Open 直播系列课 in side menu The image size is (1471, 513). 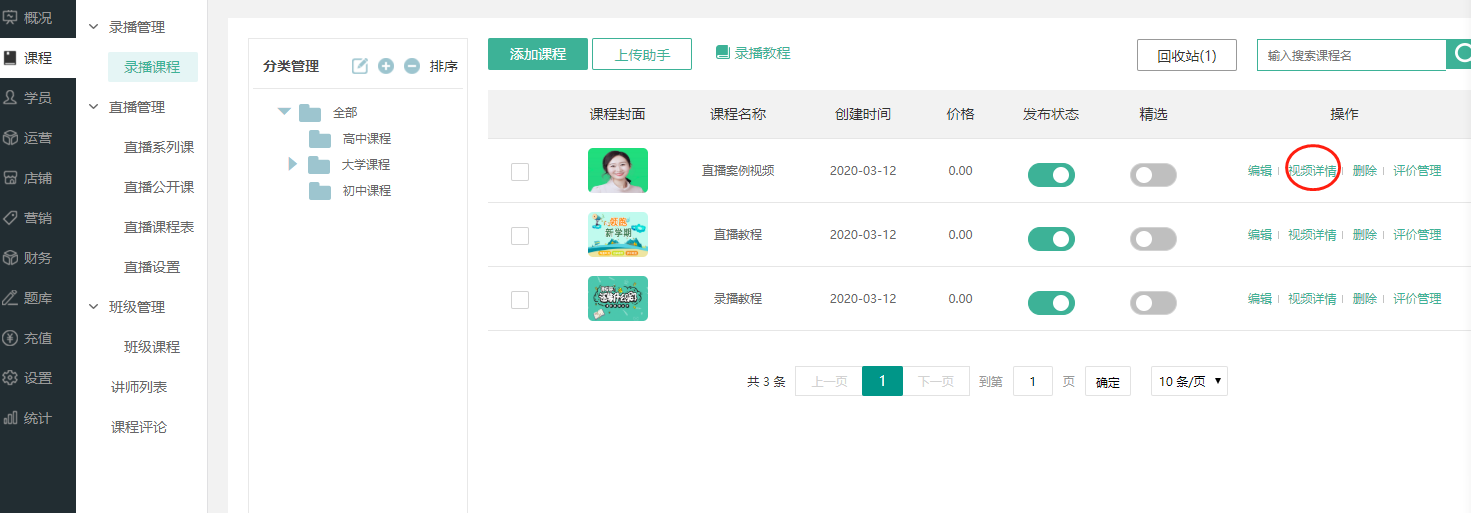pos(159,147)
